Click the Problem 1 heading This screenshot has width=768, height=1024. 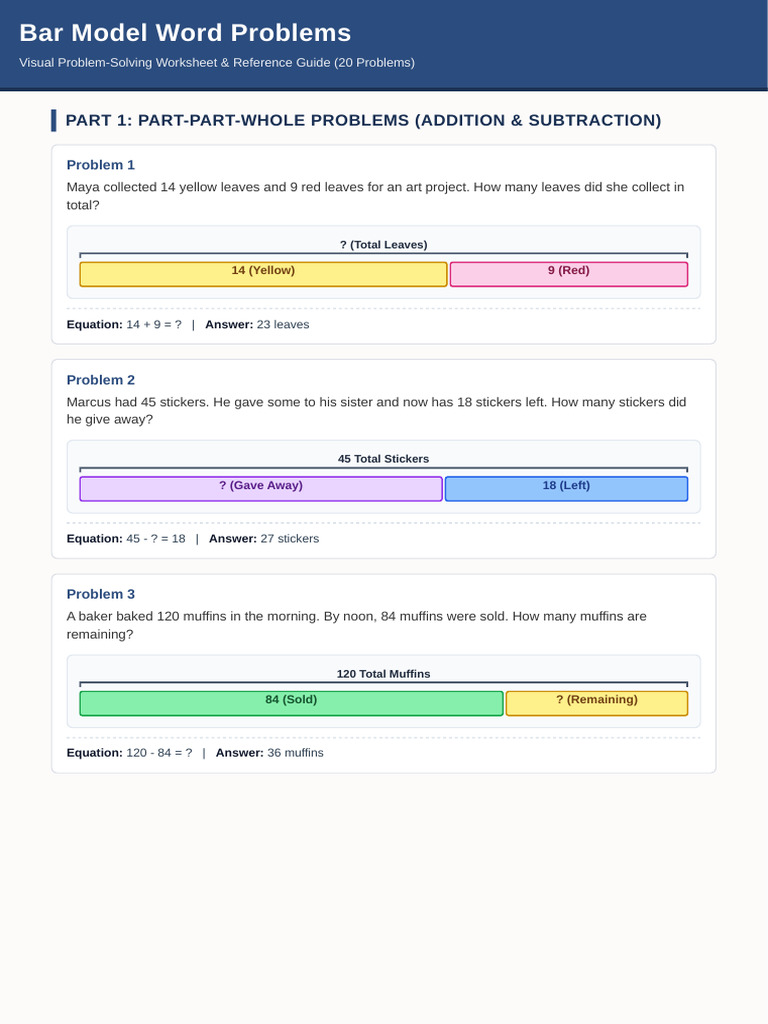[101, 165]
